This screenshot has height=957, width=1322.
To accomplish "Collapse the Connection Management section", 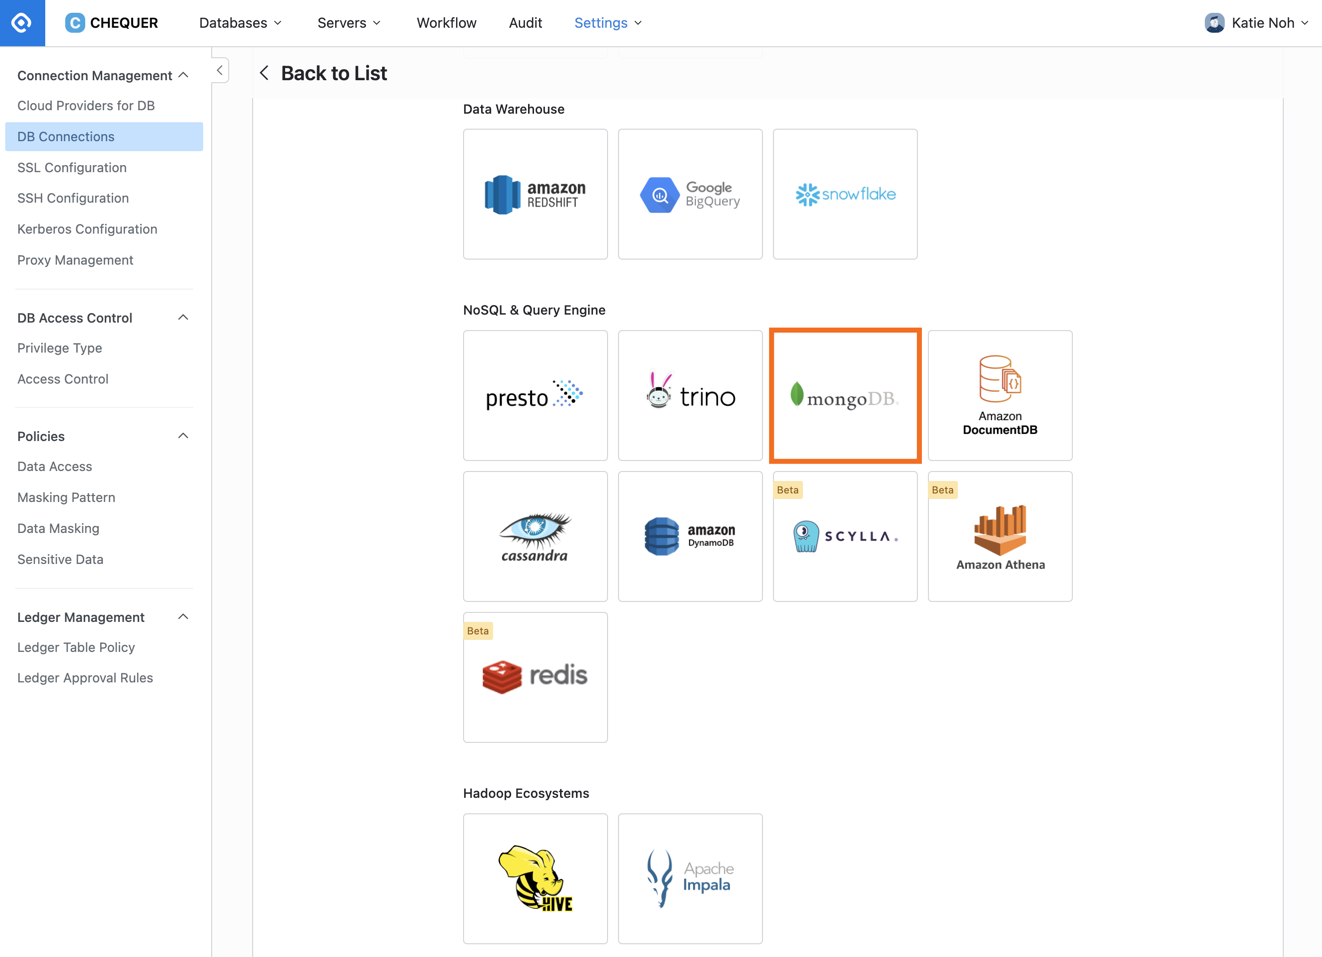I will point(183,75).
